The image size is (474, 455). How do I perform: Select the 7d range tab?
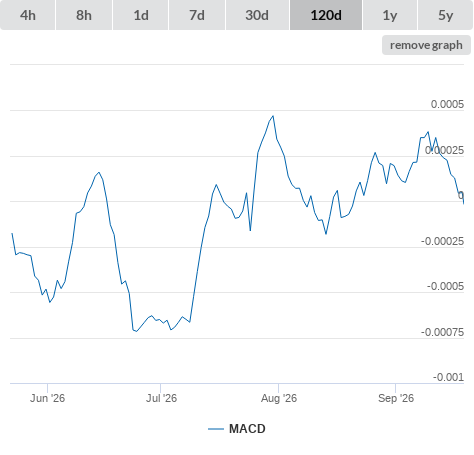197,15
